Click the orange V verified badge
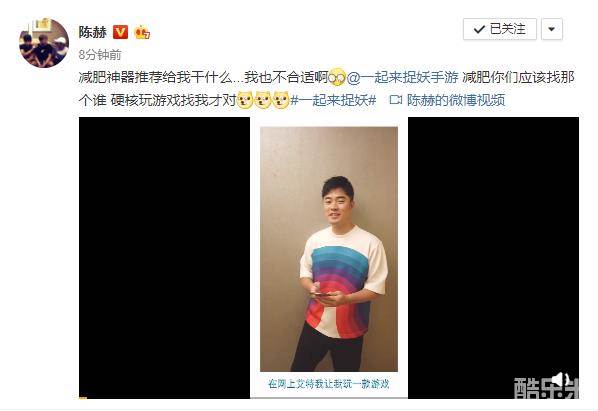Screen dimensions: 598x411 click(121, 32)
